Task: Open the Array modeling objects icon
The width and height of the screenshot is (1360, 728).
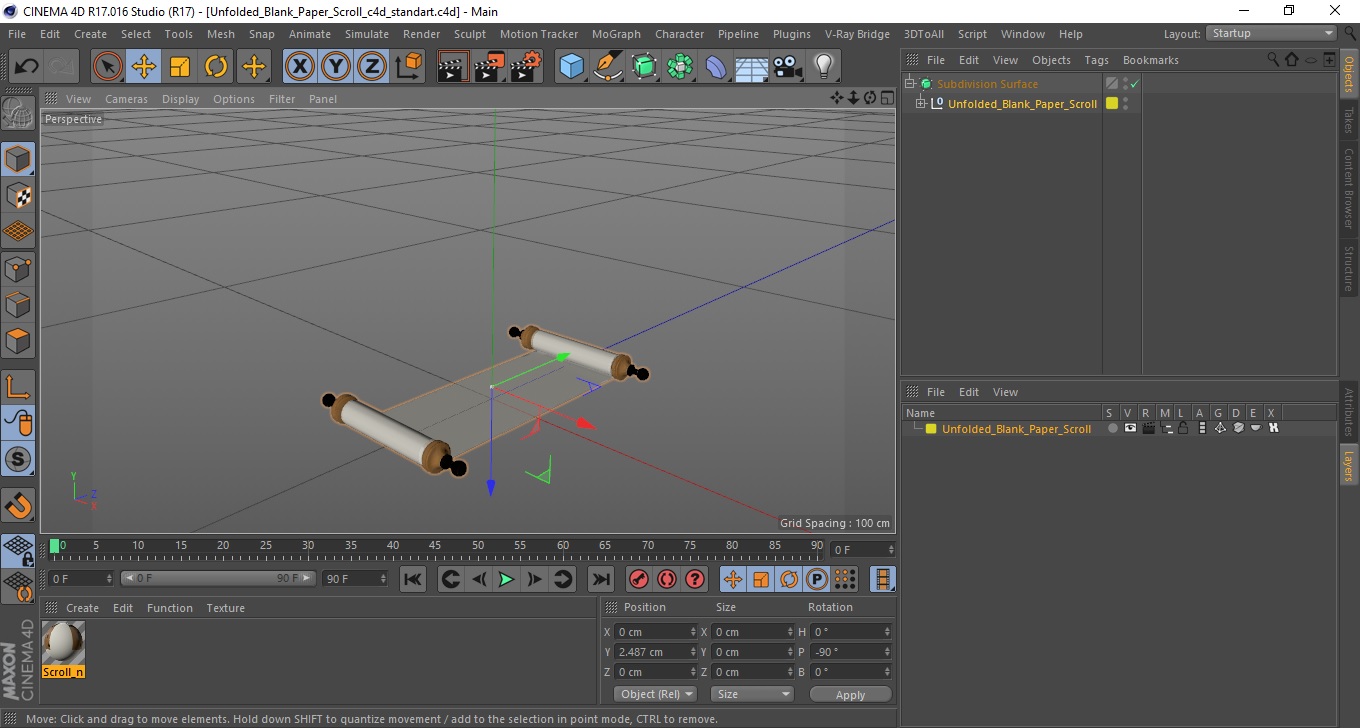Action: coord(680,67)
